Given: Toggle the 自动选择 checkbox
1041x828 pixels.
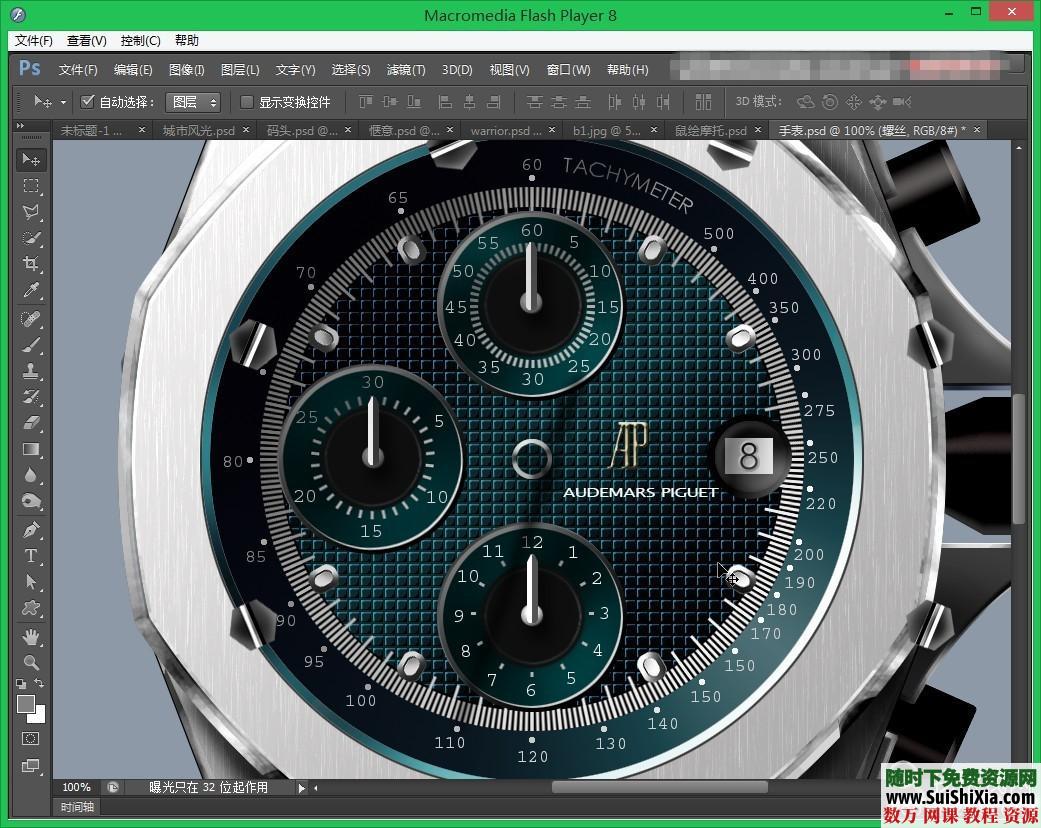Looking at the screenshot, I should click(x=87, y=101).
